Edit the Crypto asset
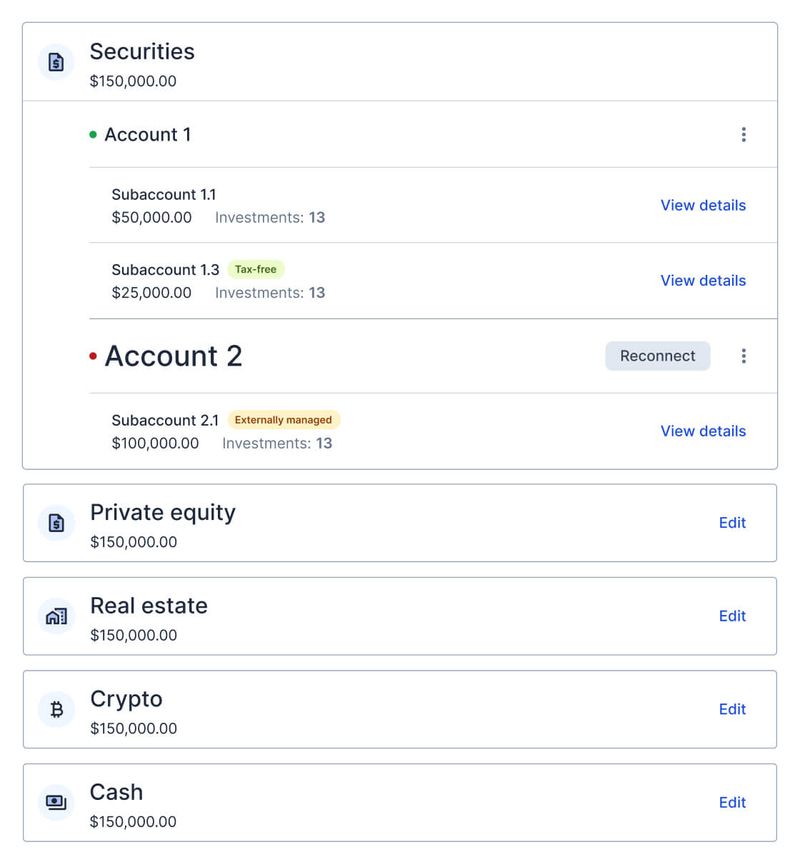Image resolution: width=800 pixels, height=857 pixels. (x=732, y=709)
